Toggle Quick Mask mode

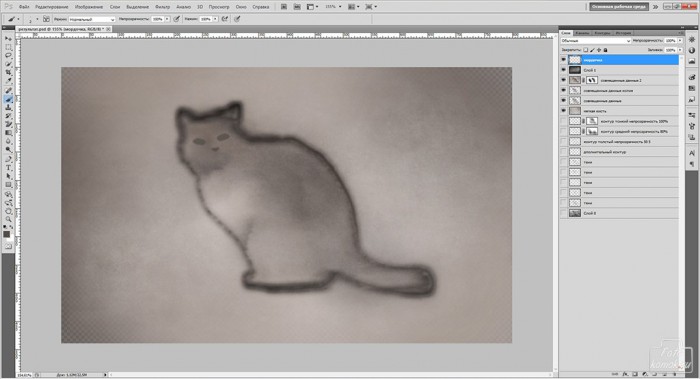click(x=8, y=246)
